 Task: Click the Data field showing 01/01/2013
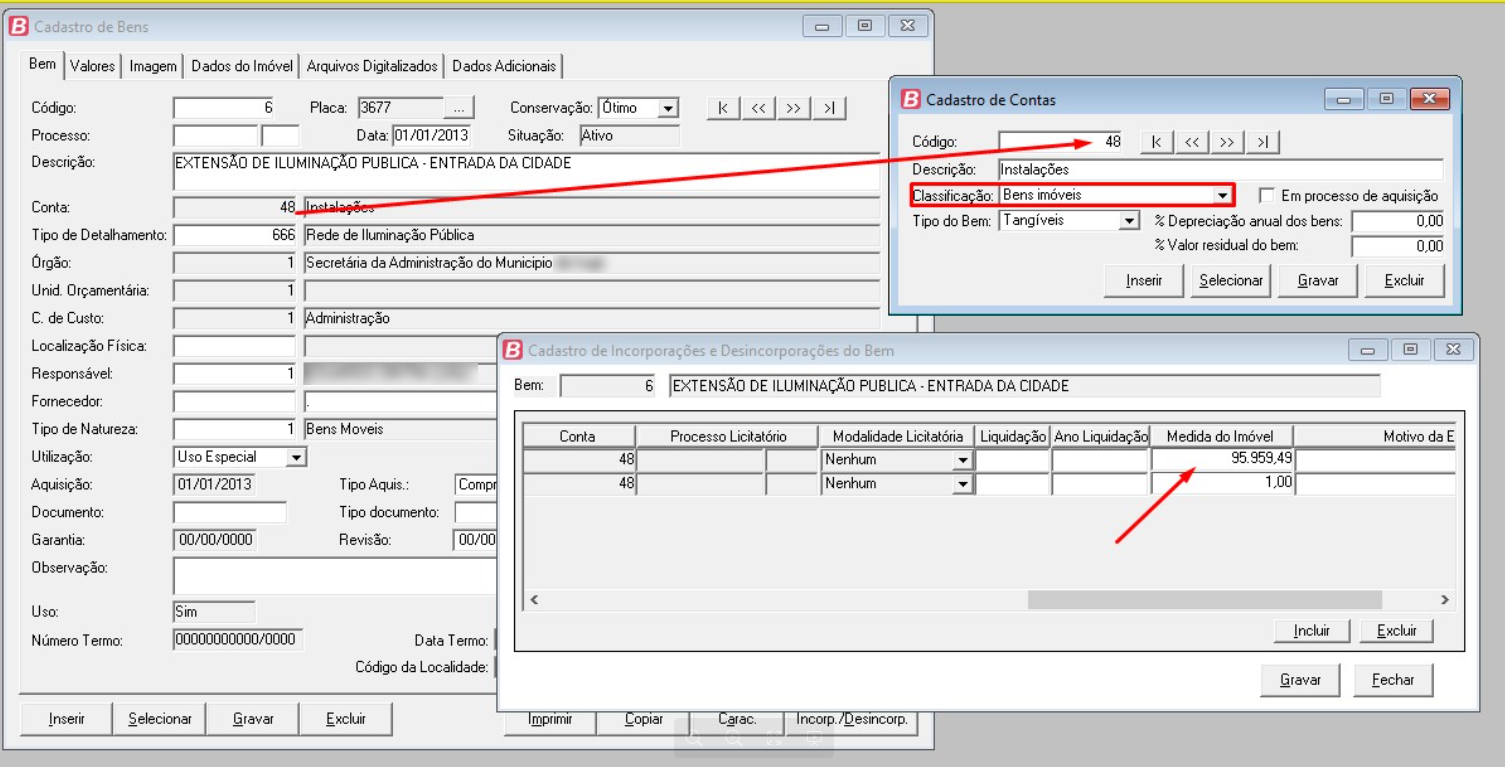(431, 135)
